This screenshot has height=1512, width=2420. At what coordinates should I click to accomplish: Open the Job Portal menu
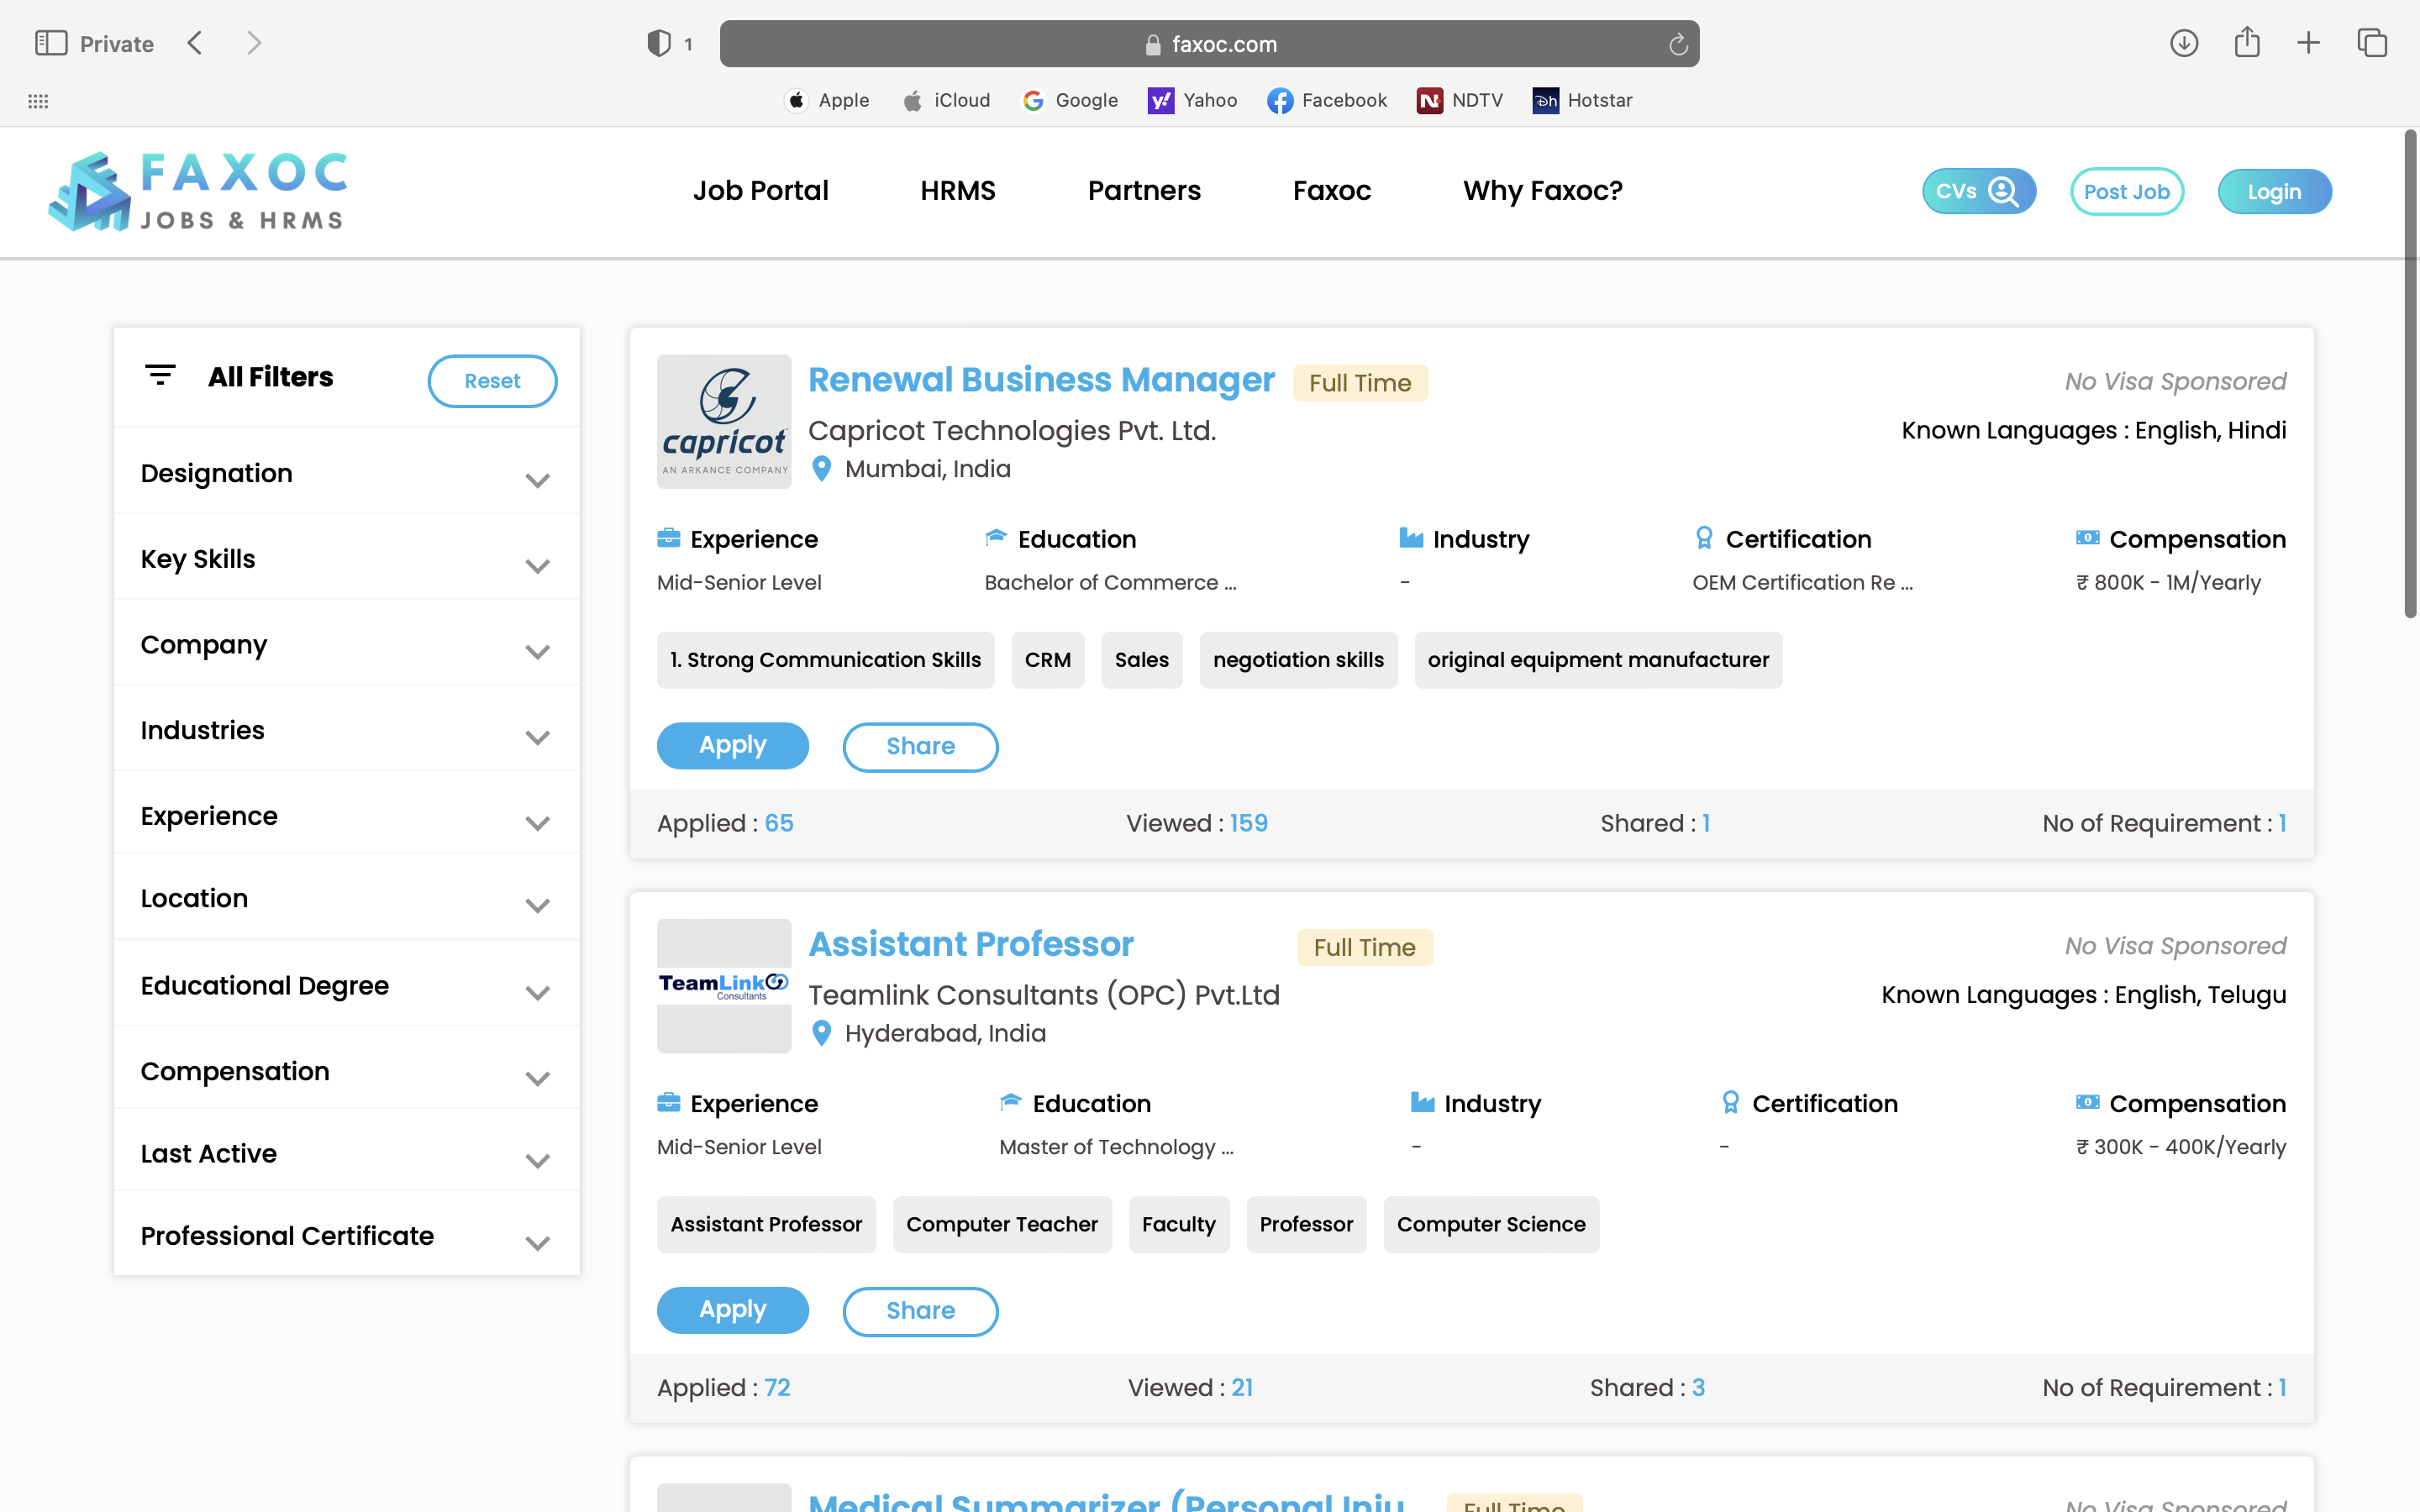760,190
